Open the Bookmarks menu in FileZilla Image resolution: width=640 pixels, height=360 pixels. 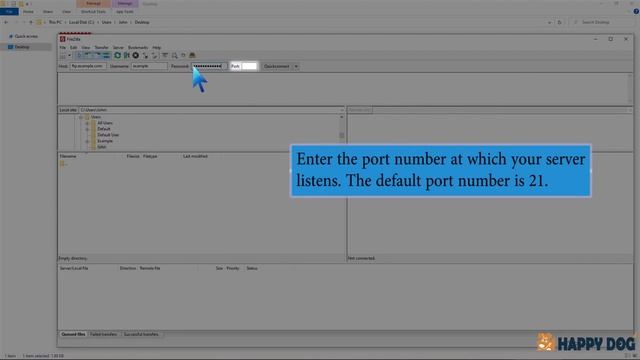pyautogui.click(x=138, y=47)
